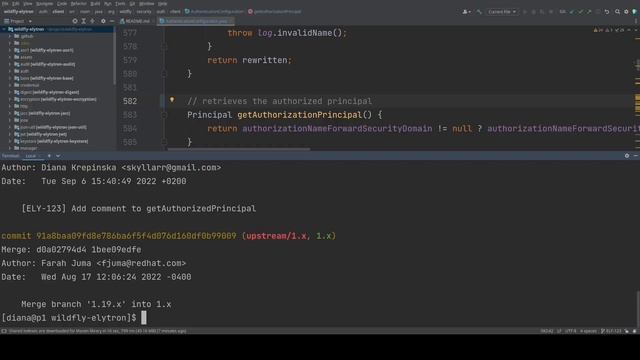The height and width of the screenshot is (360, 640).
Task: Select the Local terminal tab
Action: 33,156
